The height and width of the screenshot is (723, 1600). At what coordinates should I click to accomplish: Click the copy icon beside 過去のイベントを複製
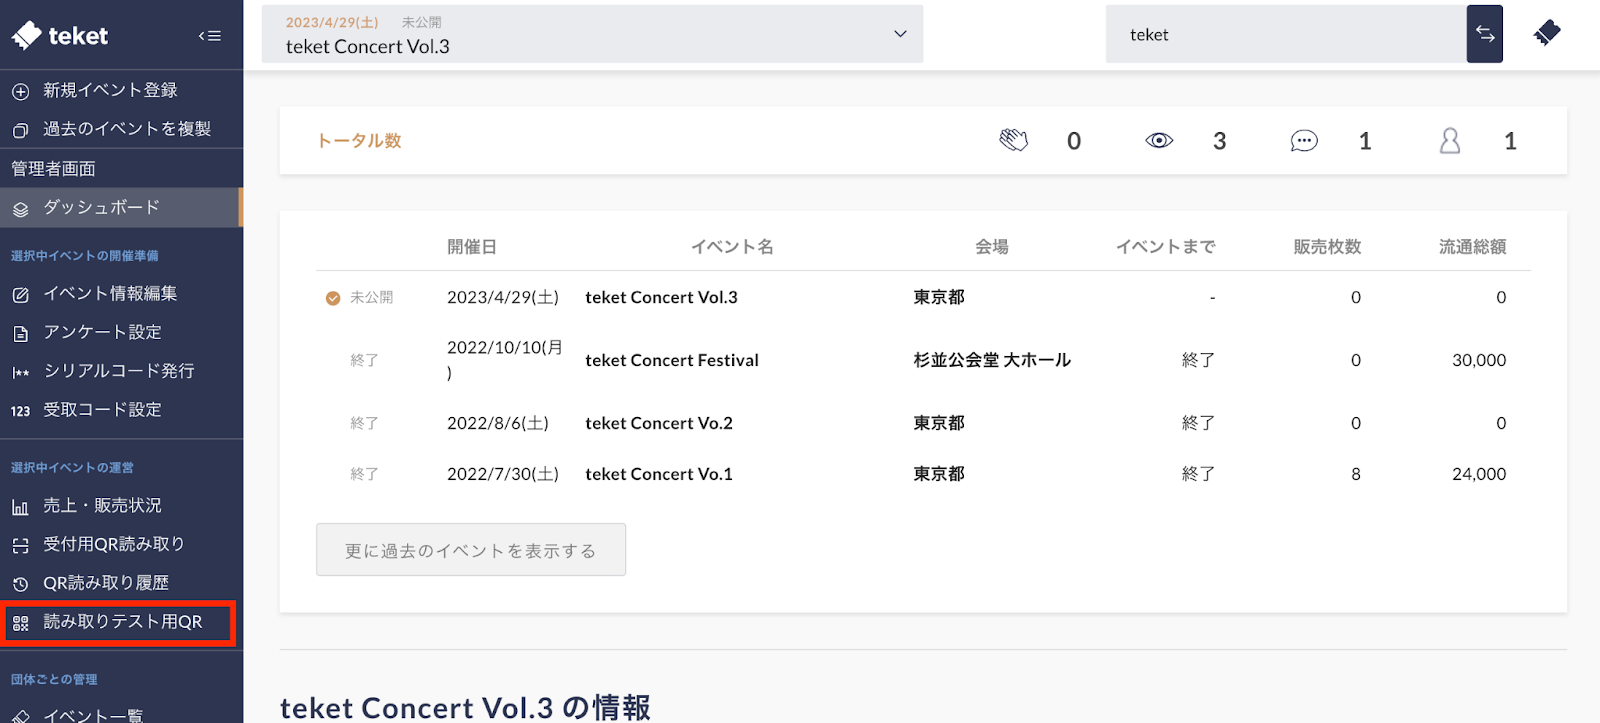[x=20, y=131]
